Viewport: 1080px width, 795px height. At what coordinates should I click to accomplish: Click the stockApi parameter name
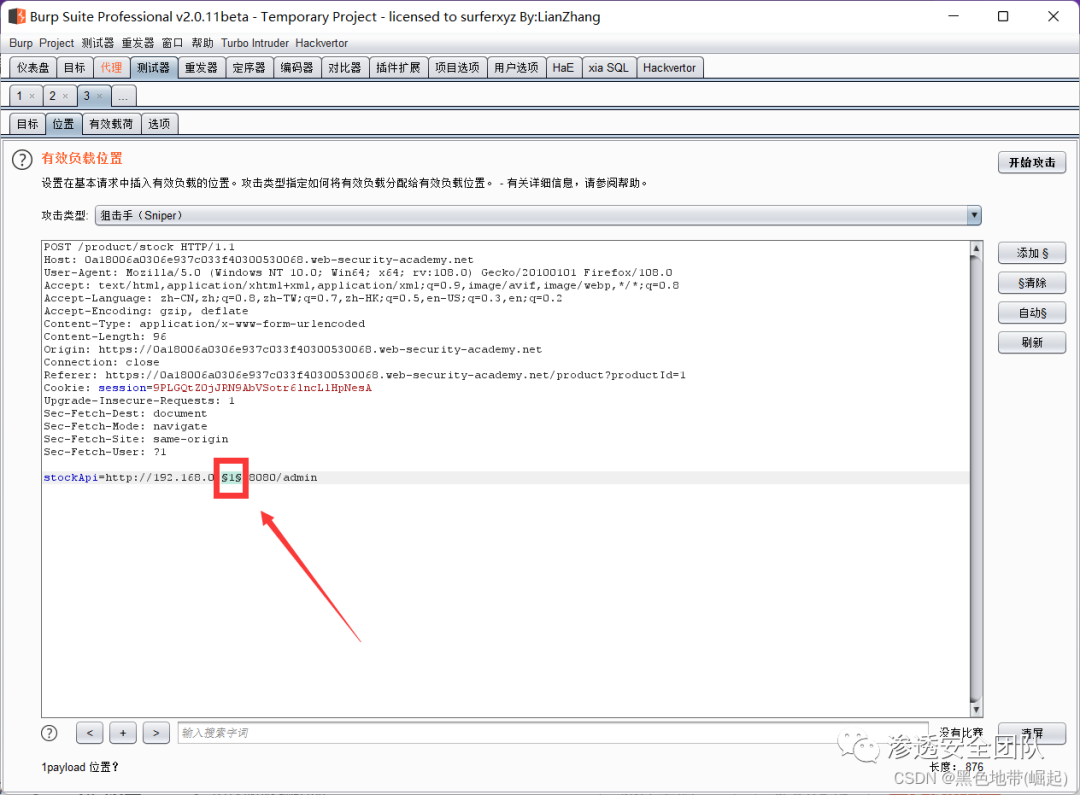(71, 477)
